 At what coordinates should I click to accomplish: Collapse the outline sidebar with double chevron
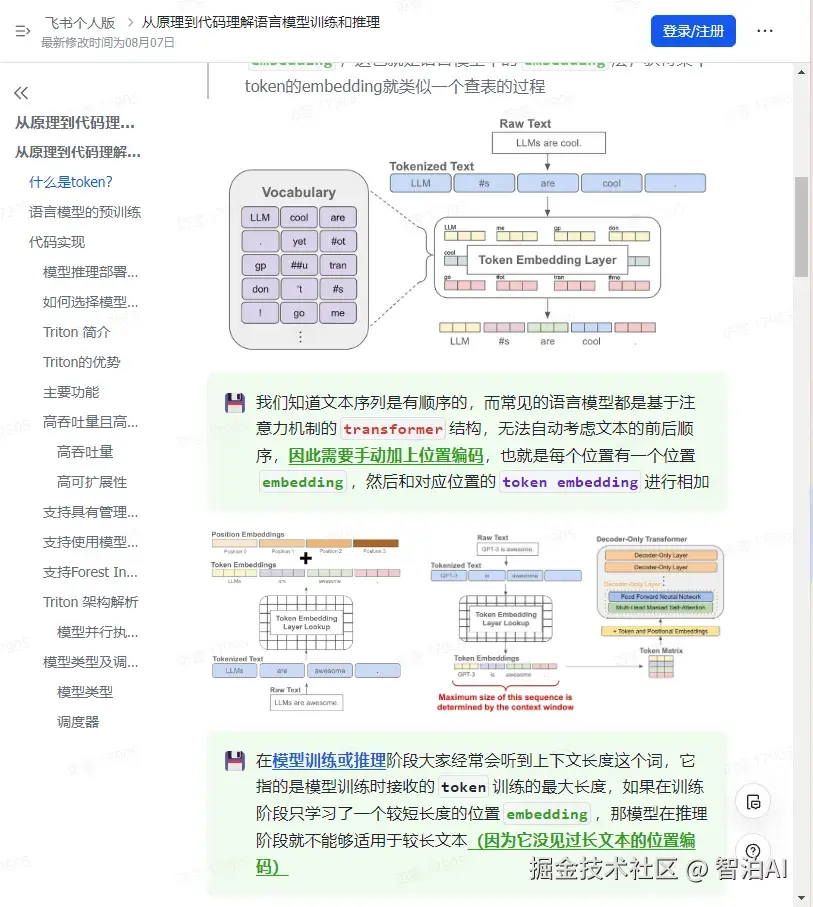coord(21,93)
